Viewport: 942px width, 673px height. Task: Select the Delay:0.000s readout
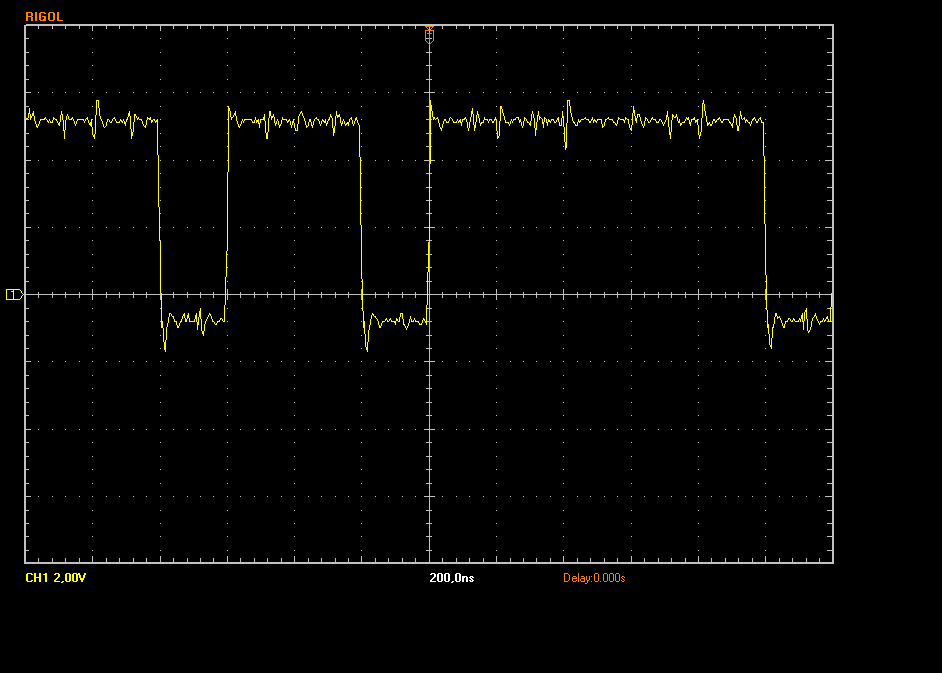click(x=593, y=578)
